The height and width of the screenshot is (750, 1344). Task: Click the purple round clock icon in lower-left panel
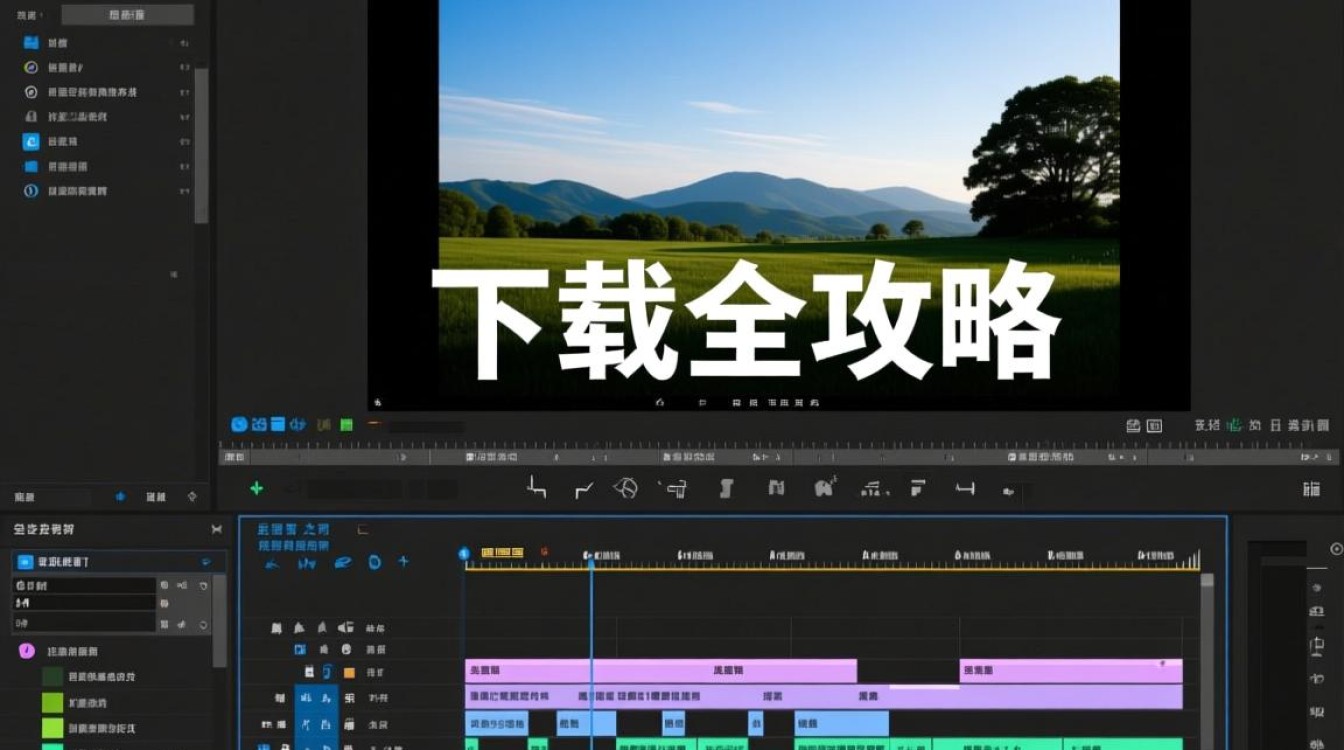pyautogui.click(x=27, y=651)
